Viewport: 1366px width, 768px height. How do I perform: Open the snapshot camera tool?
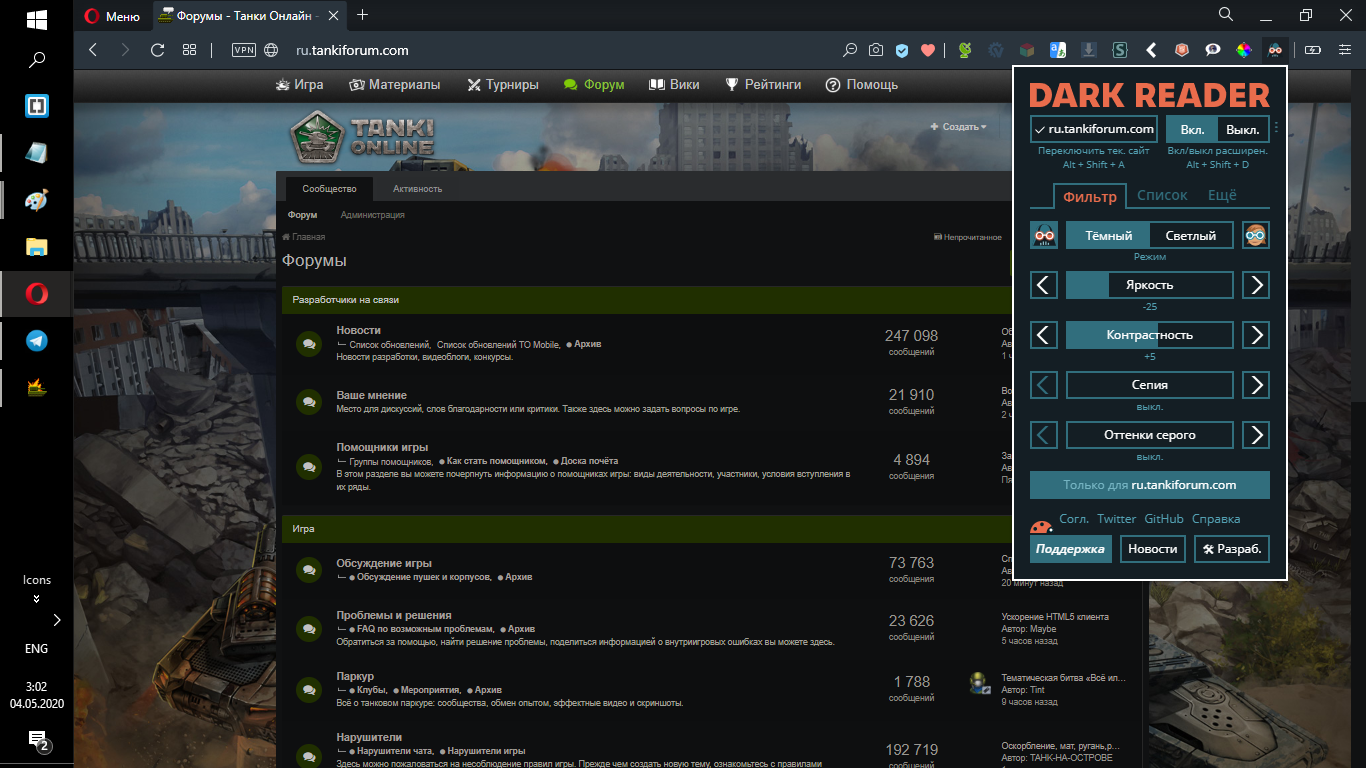click(876, 50)
